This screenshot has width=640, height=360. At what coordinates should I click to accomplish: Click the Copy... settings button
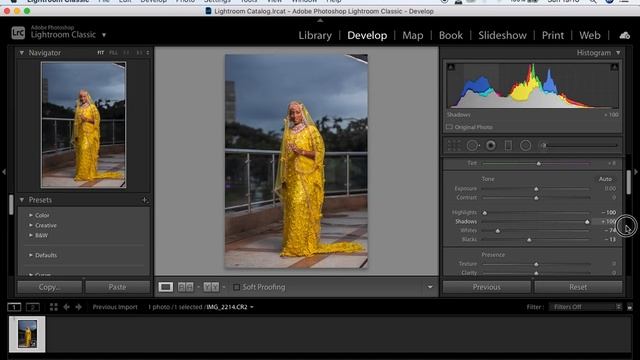[49, 287]
